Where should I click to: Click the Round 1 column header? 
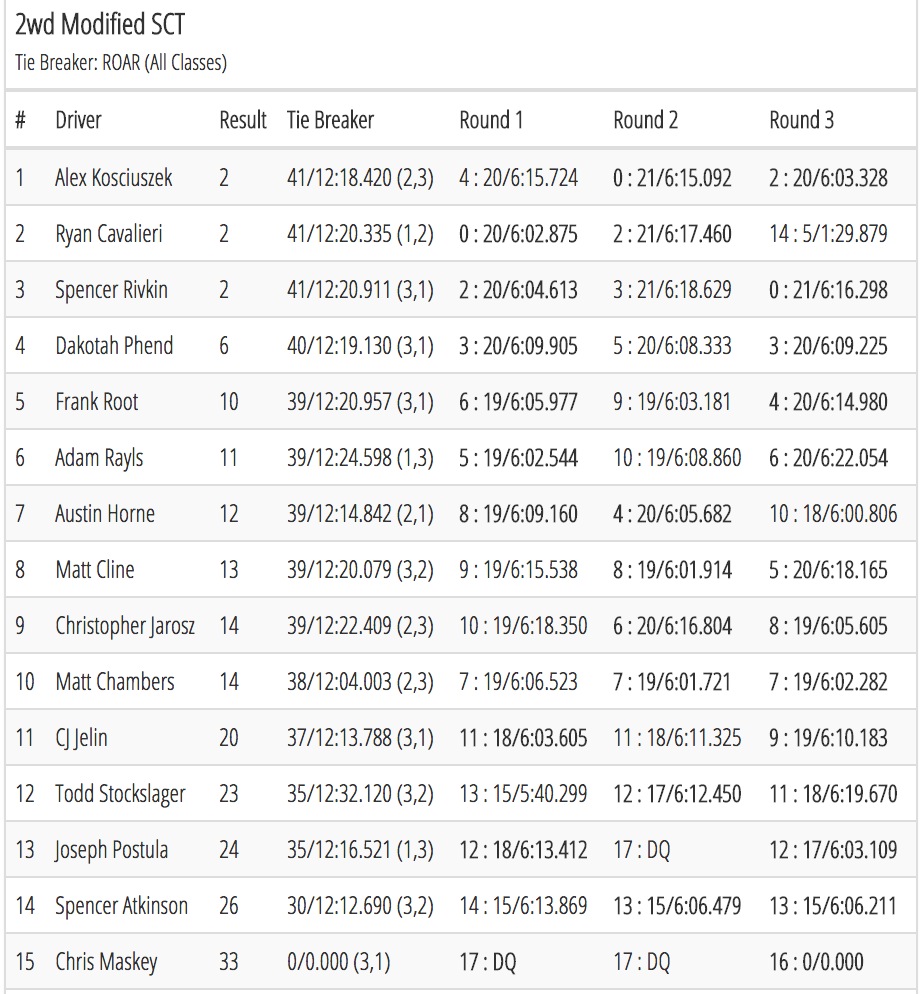491,120
